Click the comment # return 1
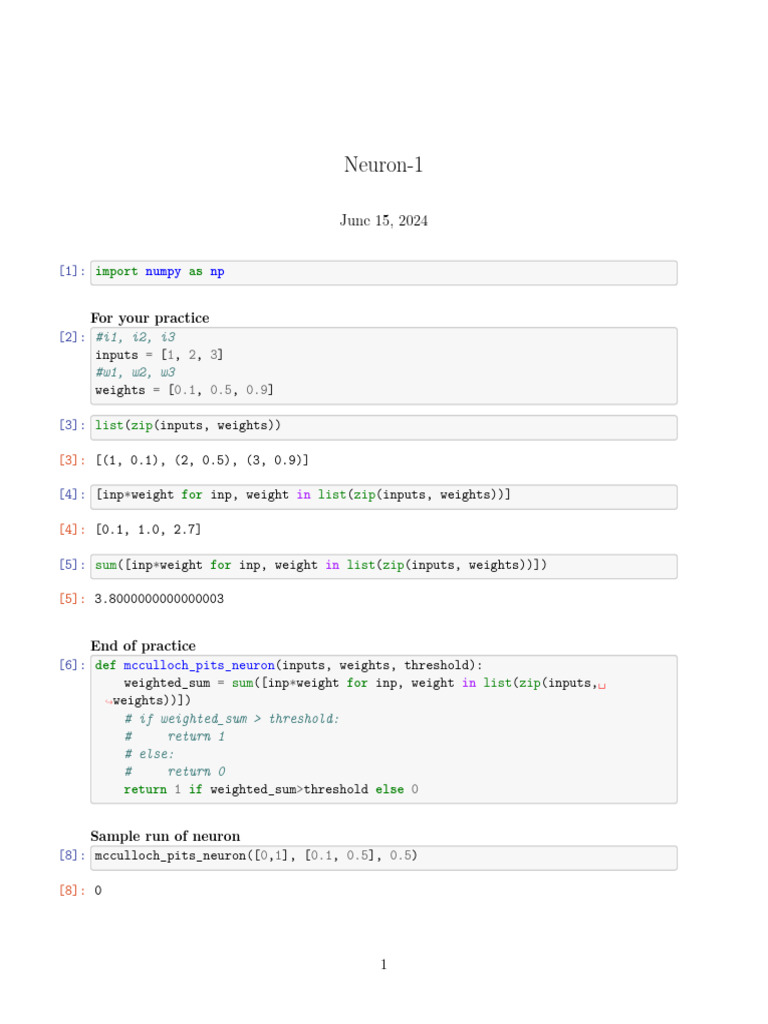The height and width of the screenshot is (1024, 768). pos(174,737)
